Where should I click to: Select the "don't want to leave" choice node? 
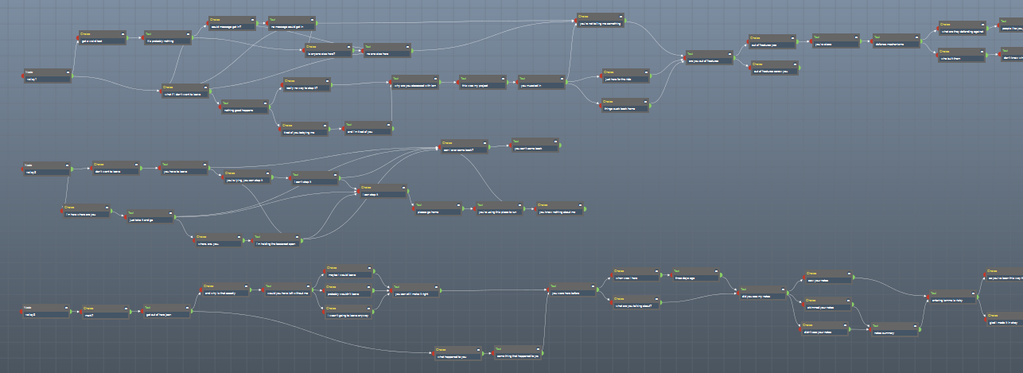(115, 168)
